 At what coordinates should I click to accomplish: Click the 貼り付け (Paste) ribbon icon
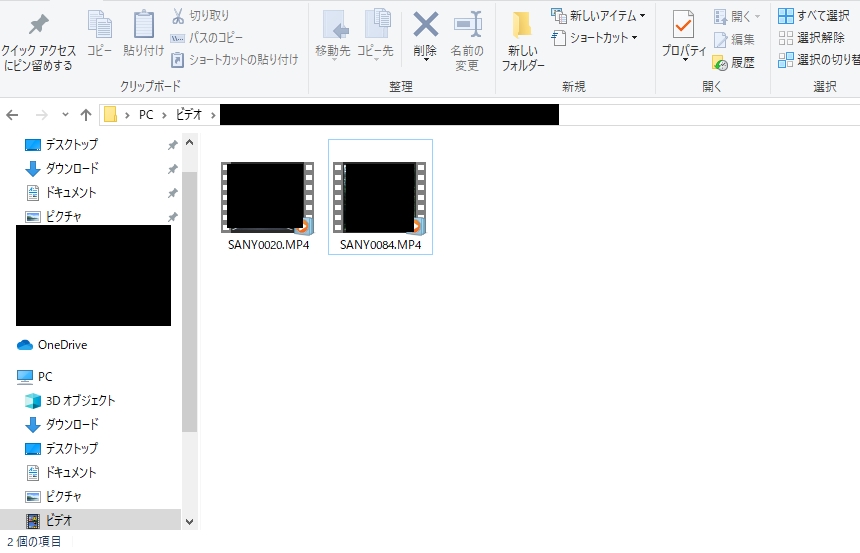click(143, 33)
